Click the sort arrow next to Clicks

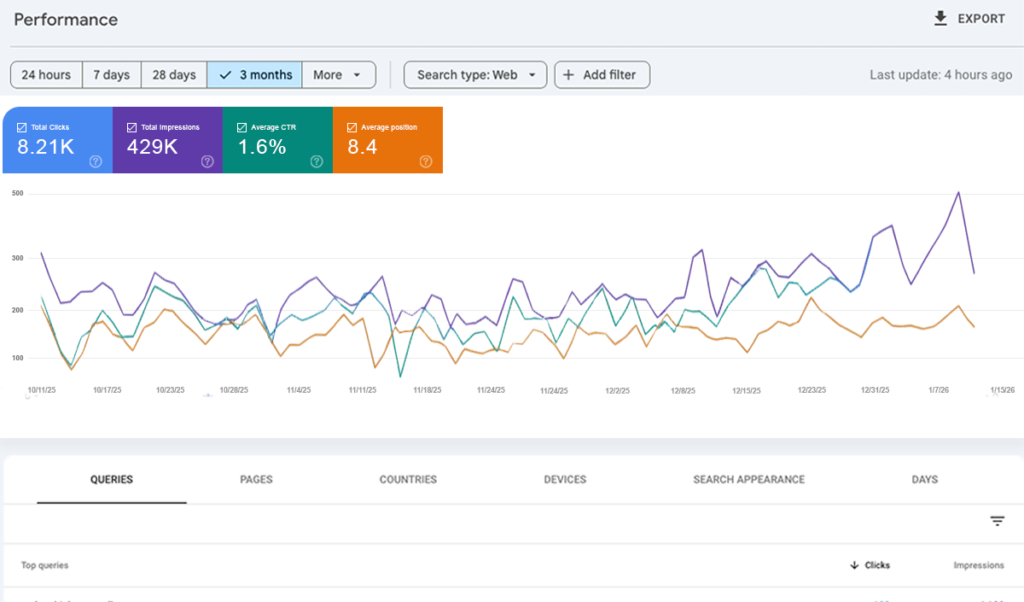tap(854, 565)
